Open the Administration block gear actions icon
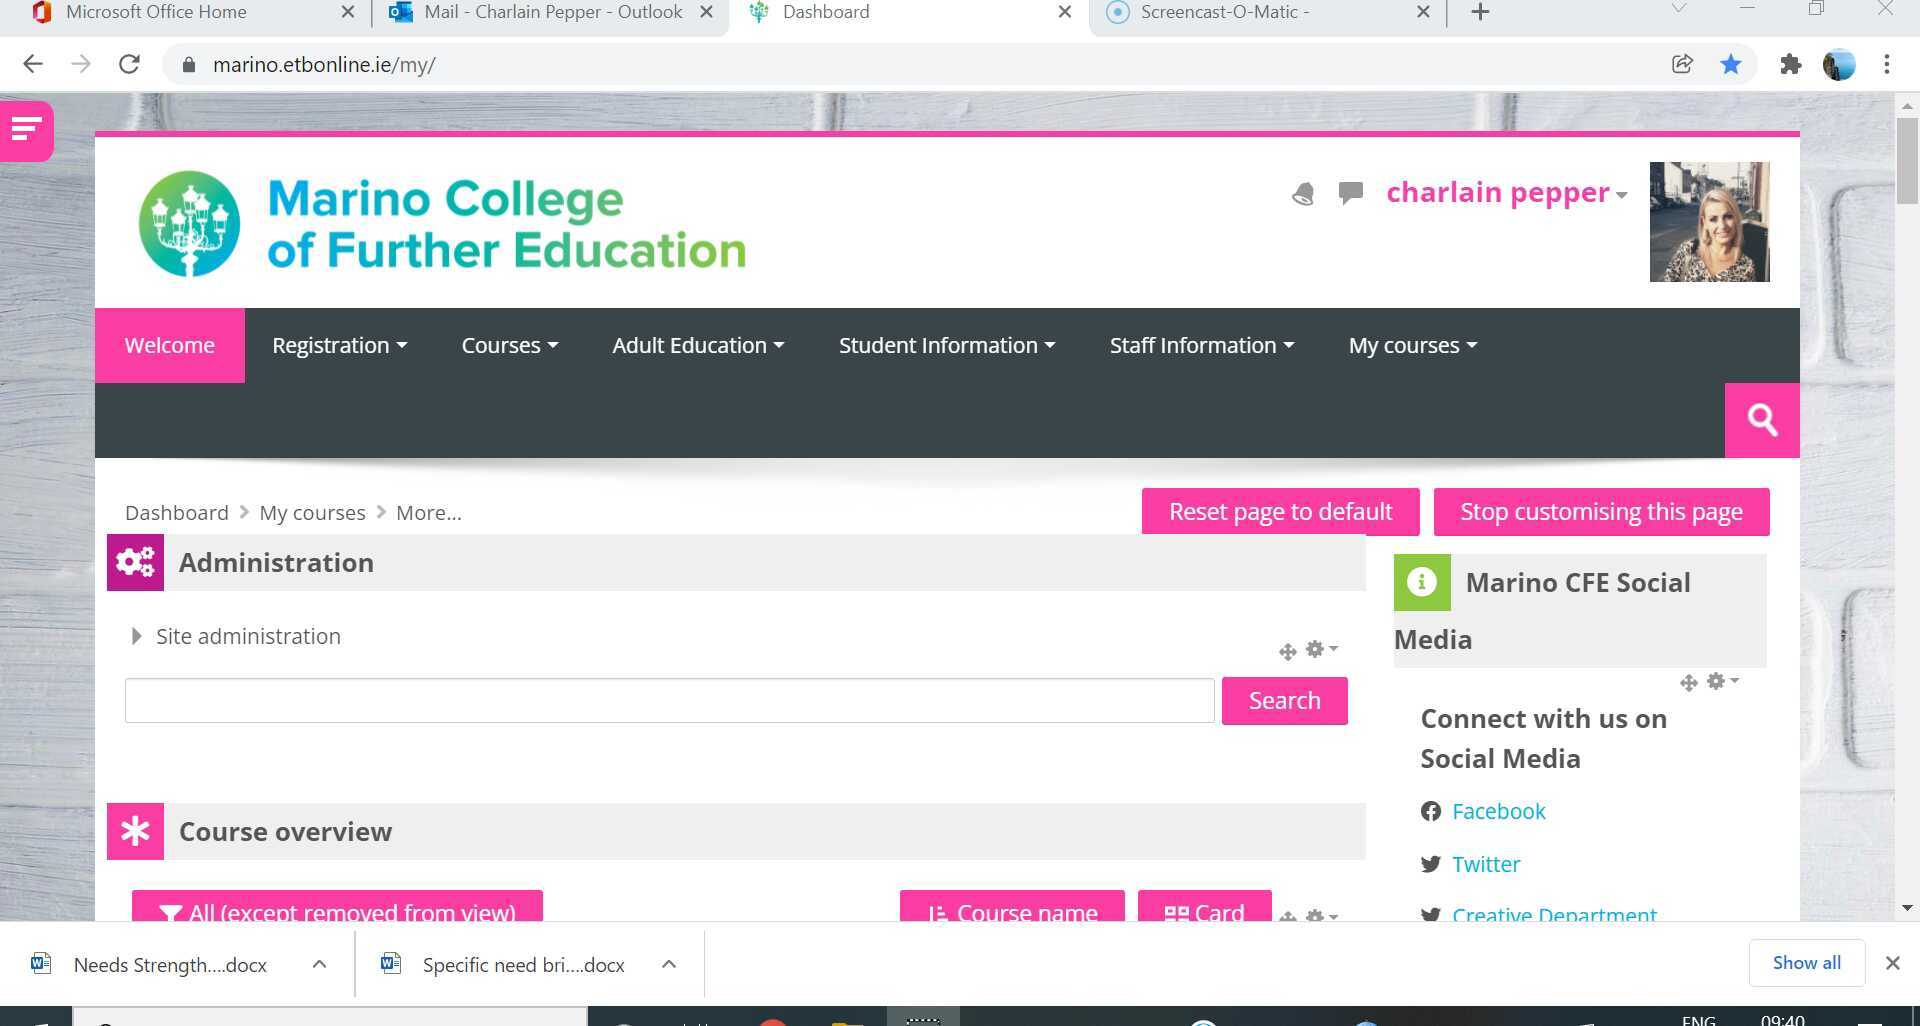The image size is (1920, 1026). pos(1315,649)
